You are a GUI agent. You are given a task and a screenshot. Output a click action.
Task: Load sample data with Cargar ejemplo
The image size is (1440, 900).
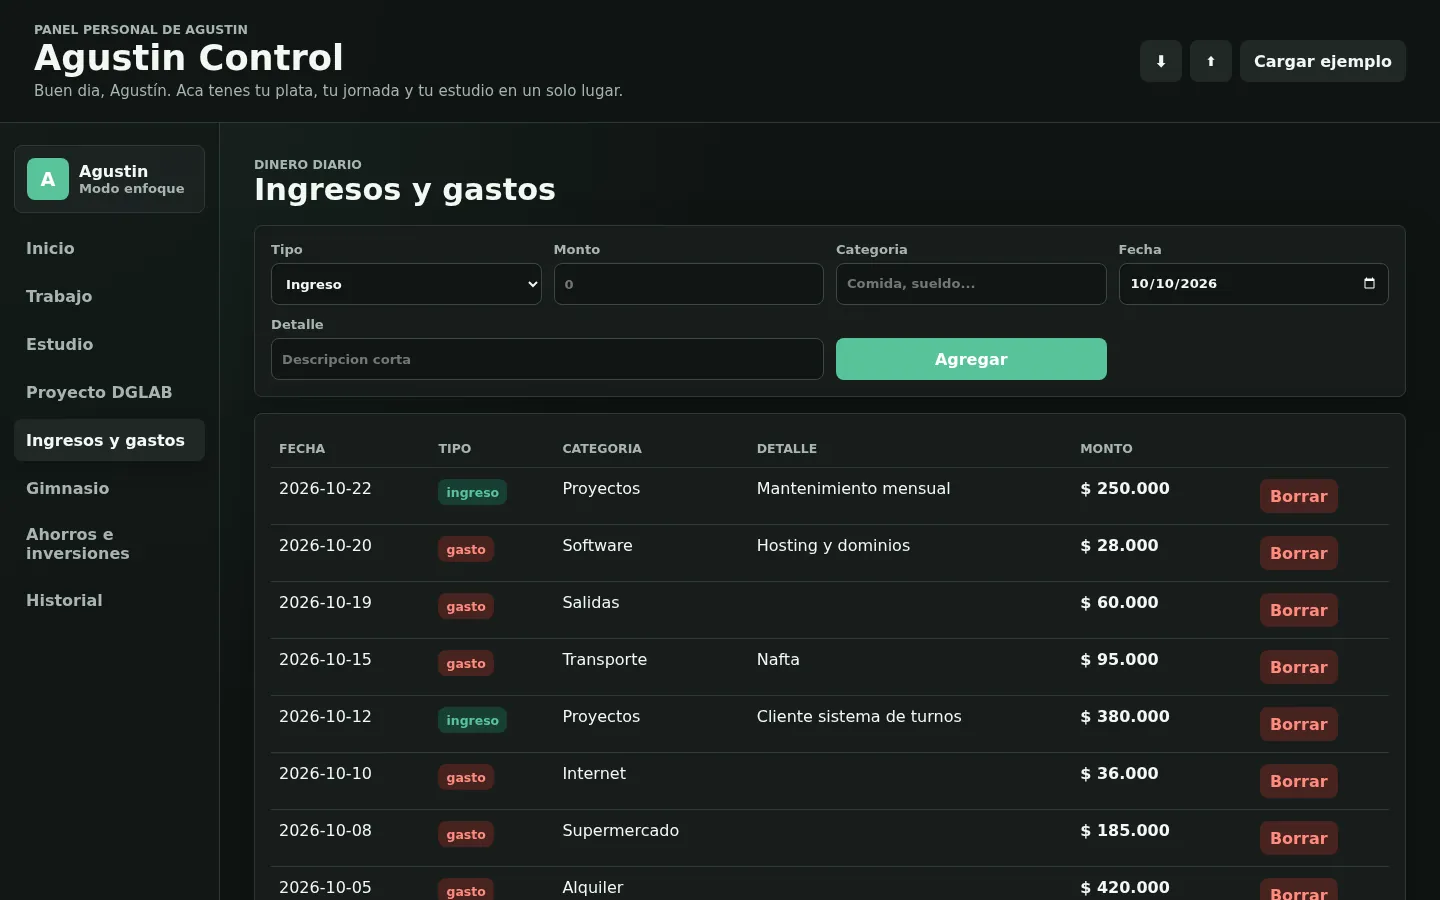pos(1322,61)
